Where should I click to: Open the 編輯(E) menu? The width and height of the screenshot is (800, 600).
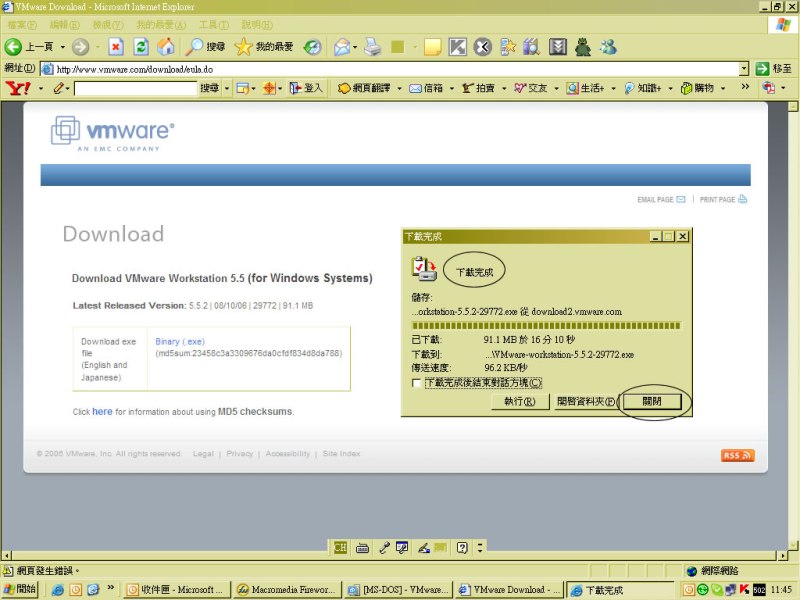(64, 24)
